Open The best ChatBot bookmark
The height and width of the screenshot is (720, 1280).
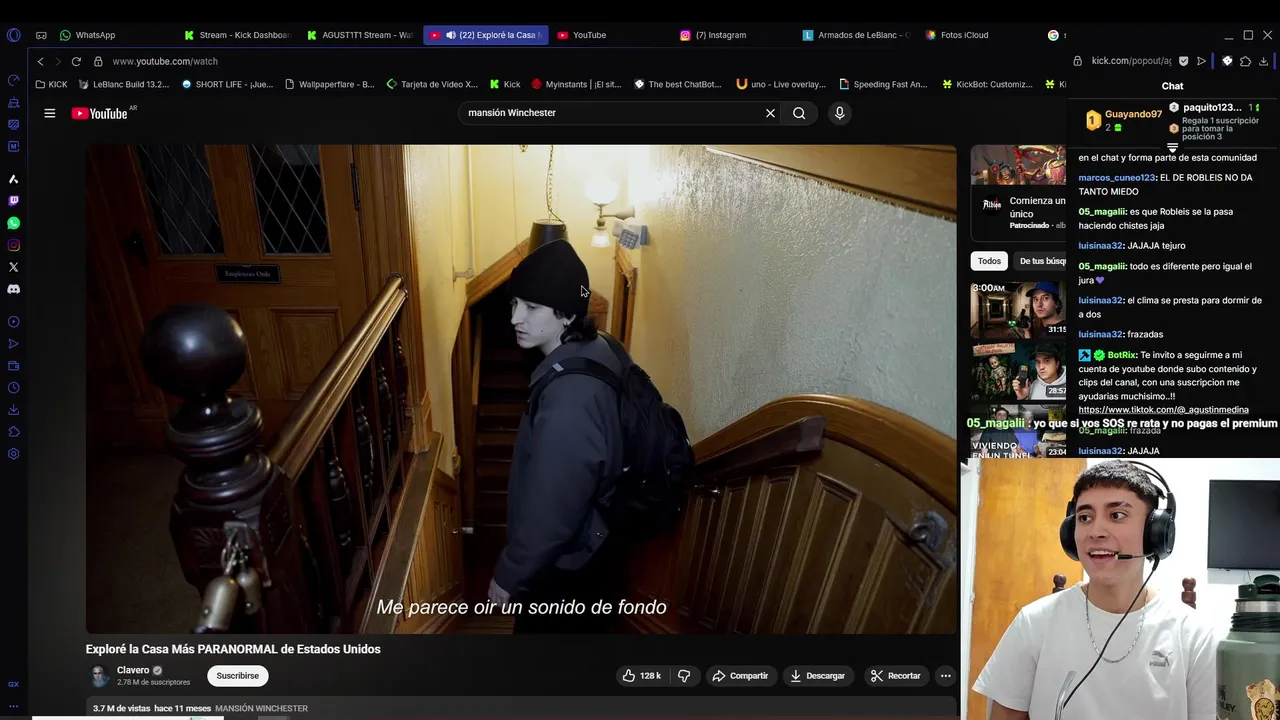coord(677,84)
